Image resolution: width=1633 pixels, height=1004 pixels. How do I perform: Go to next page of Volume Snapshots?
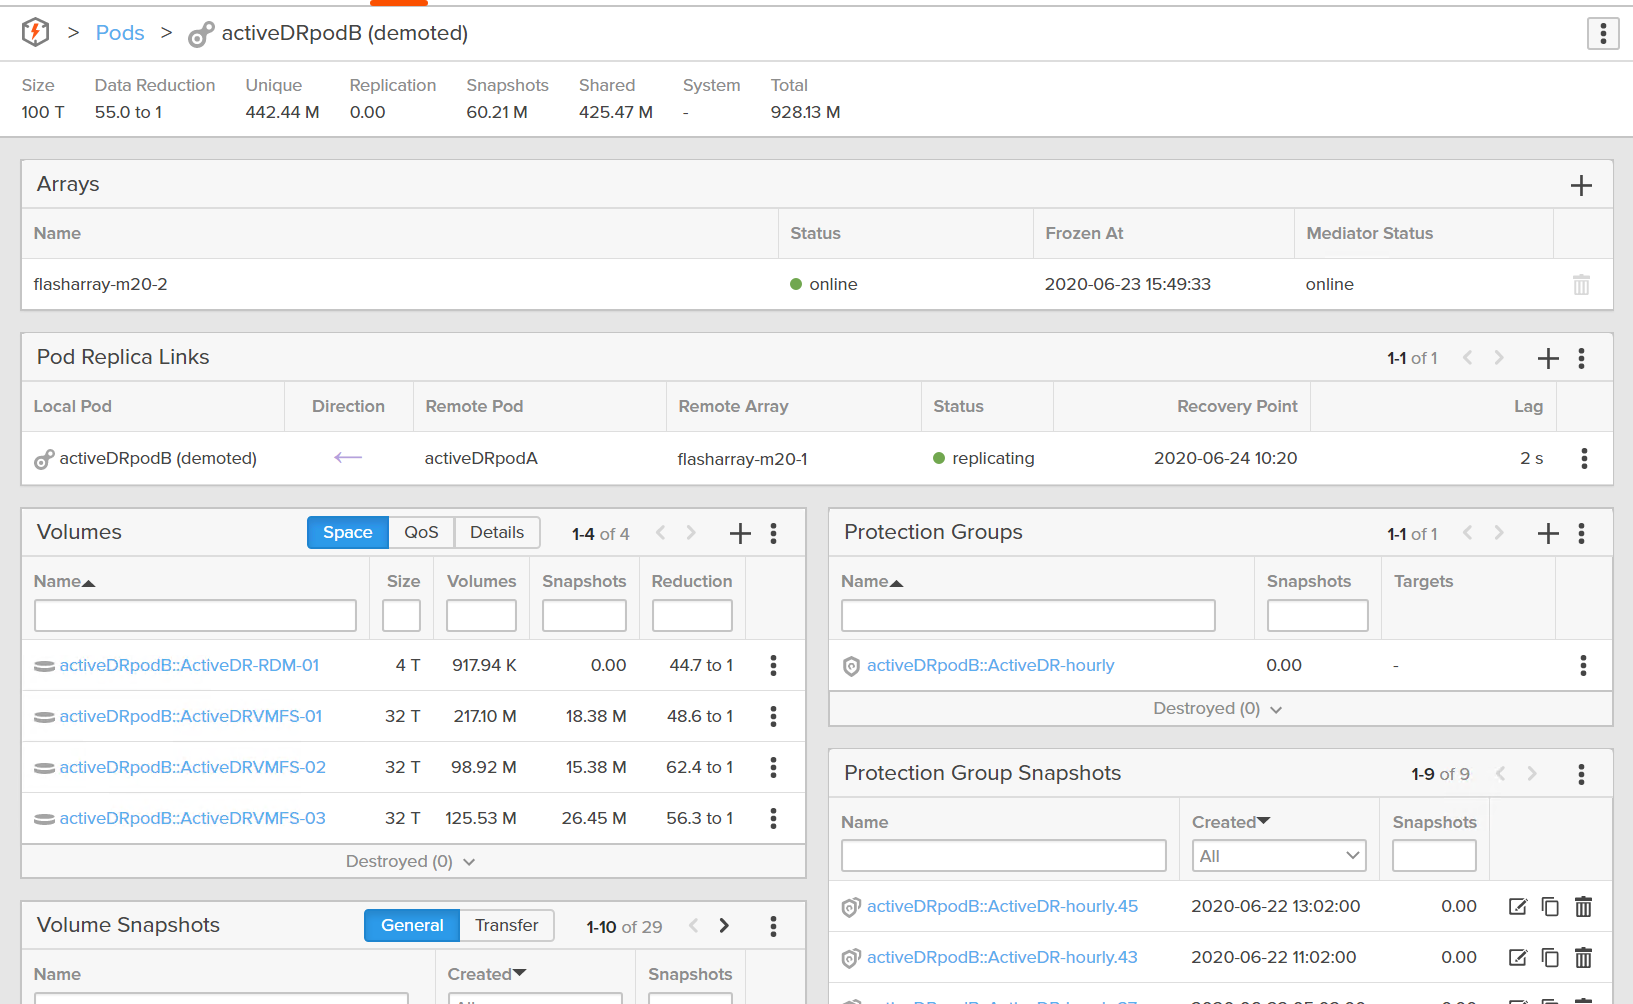724,926
